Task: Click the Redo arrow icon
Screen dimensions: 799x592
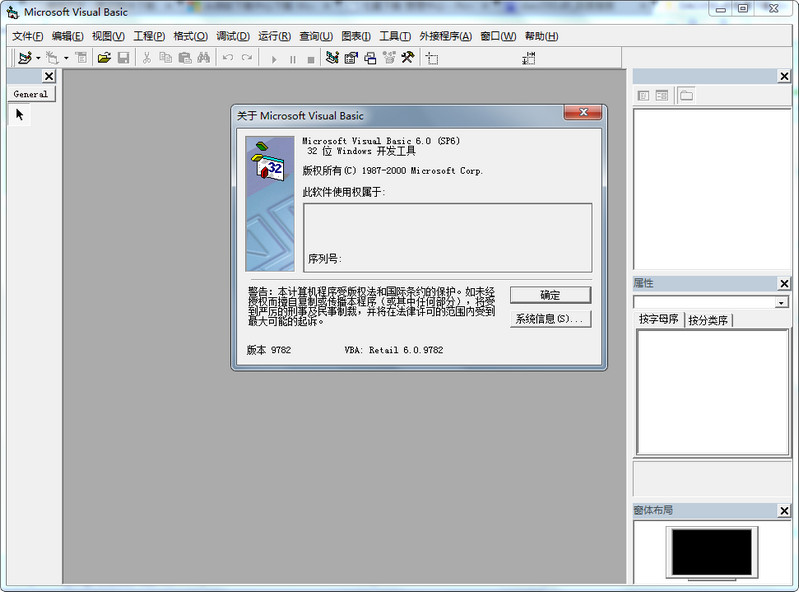Action: pos(247,58)
